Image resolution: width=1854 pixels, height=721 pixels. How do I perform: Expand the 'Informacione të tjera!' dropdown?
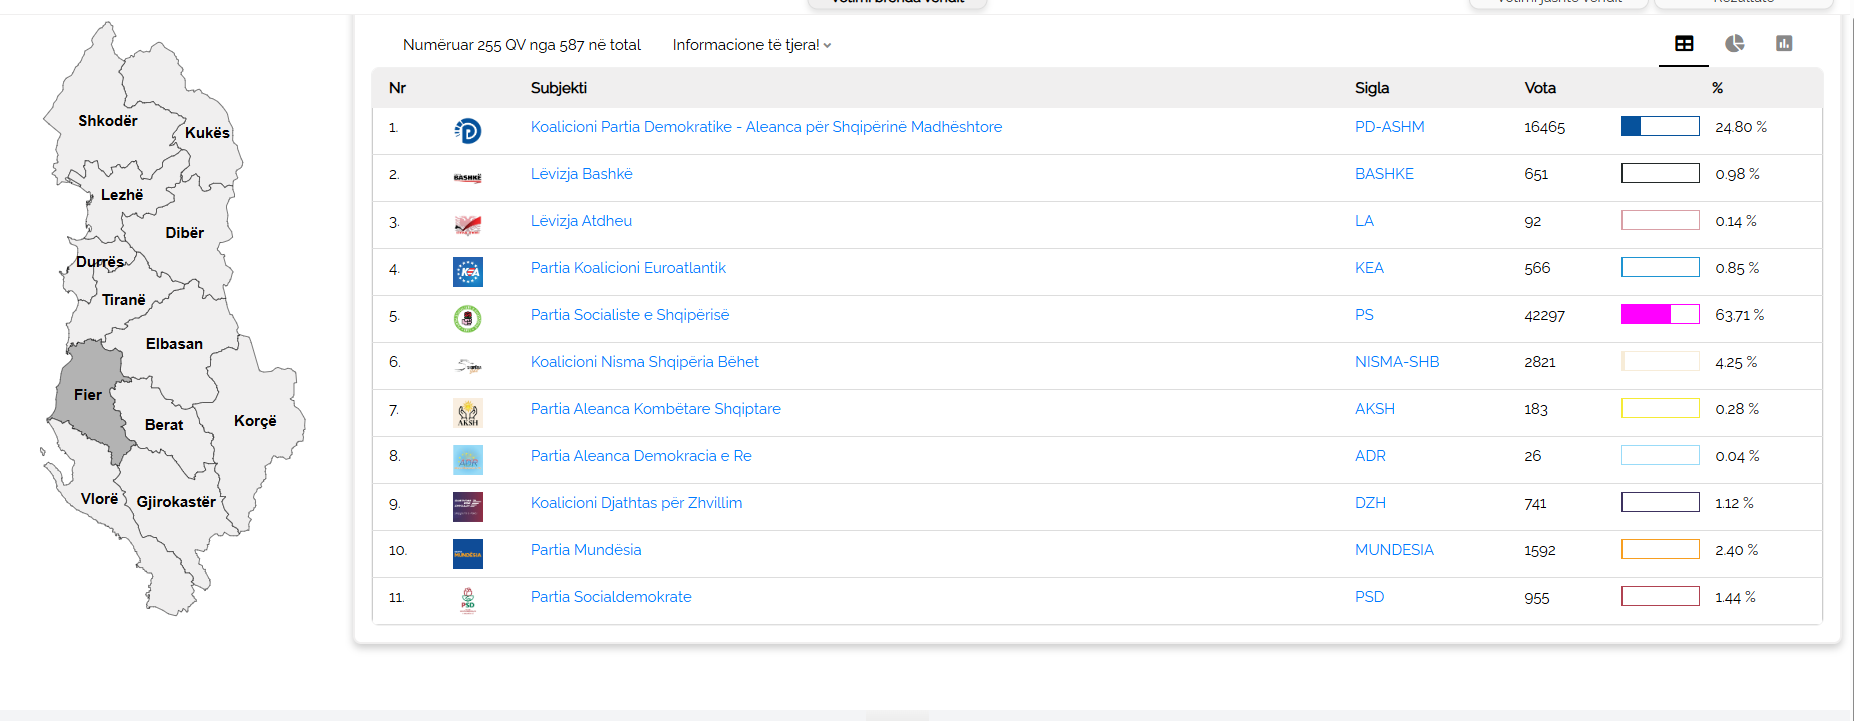coord(751,45)
